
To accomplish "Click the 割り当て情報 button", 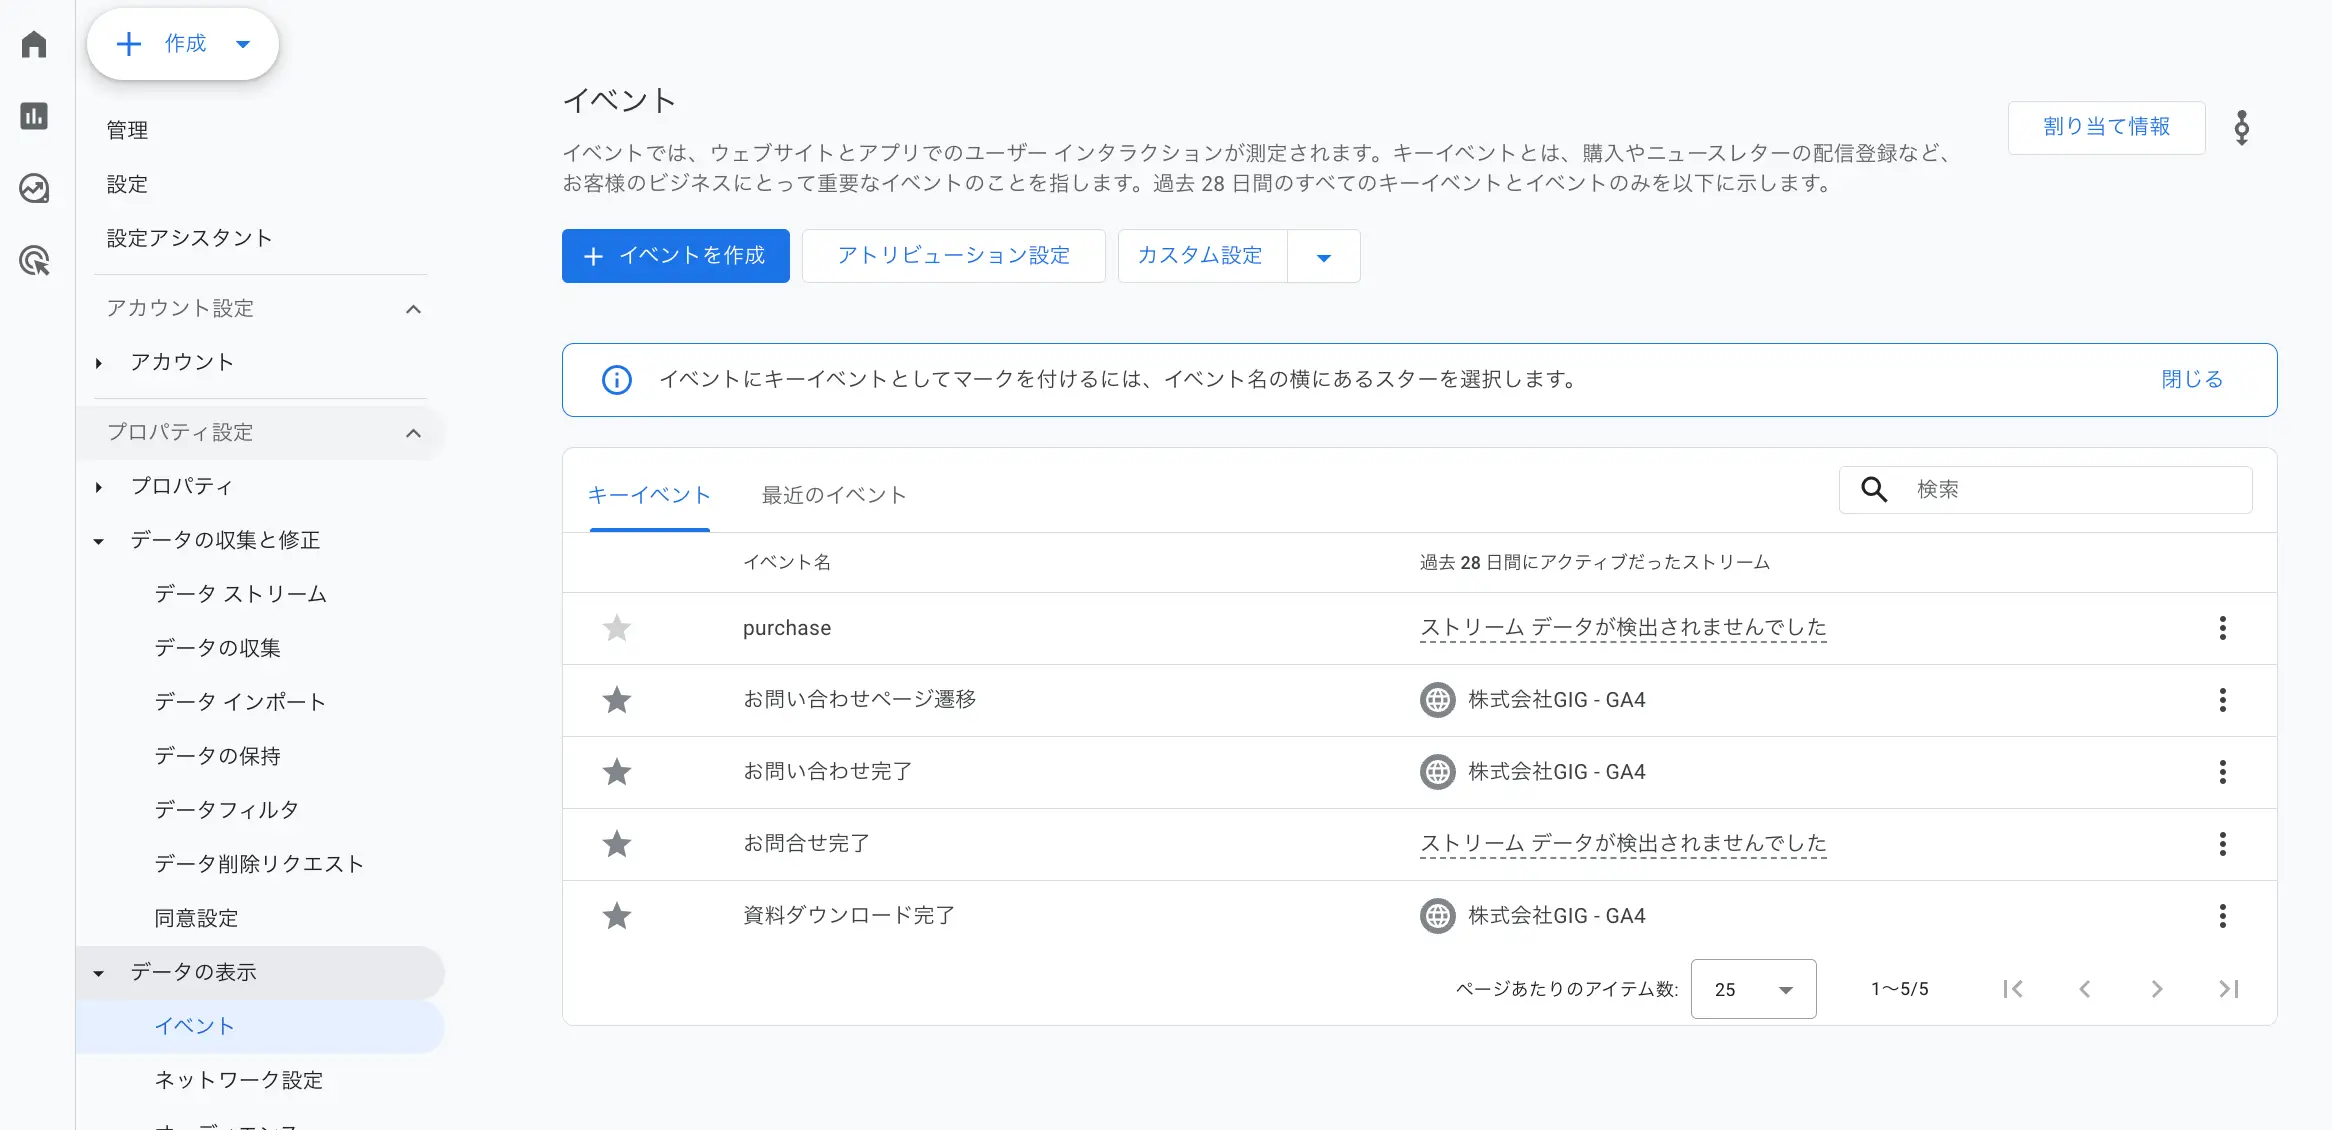I will click(2106, 127).
